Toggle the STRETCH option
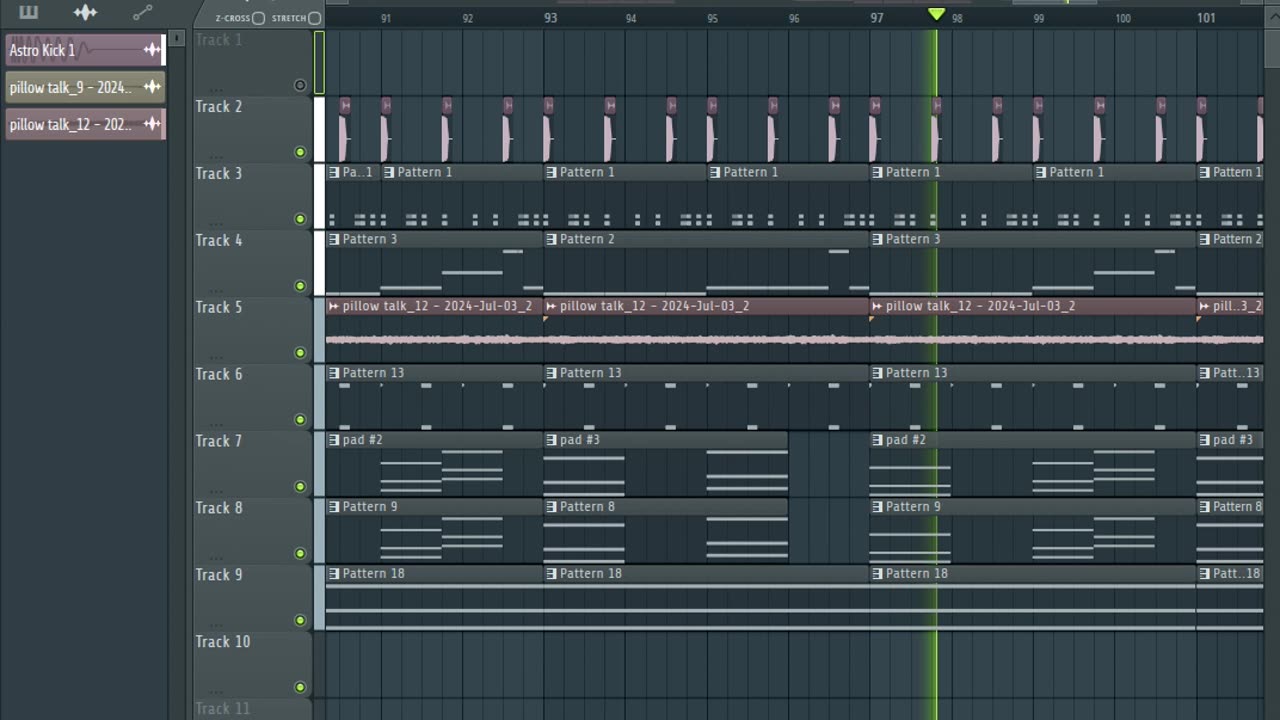Image resolution: width=1280 pixels, height=720 pixels. pos(314,18)
